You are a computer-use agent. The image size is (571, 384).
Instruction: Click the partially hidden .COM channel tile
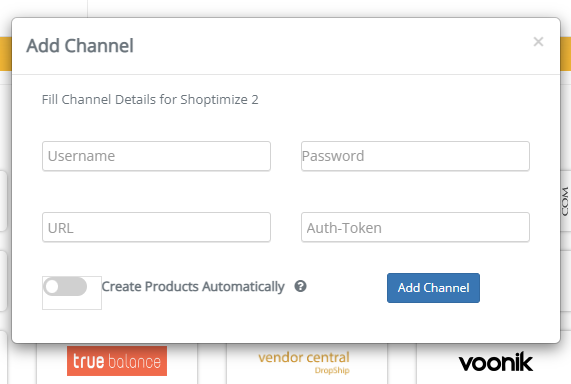(566, 201)
